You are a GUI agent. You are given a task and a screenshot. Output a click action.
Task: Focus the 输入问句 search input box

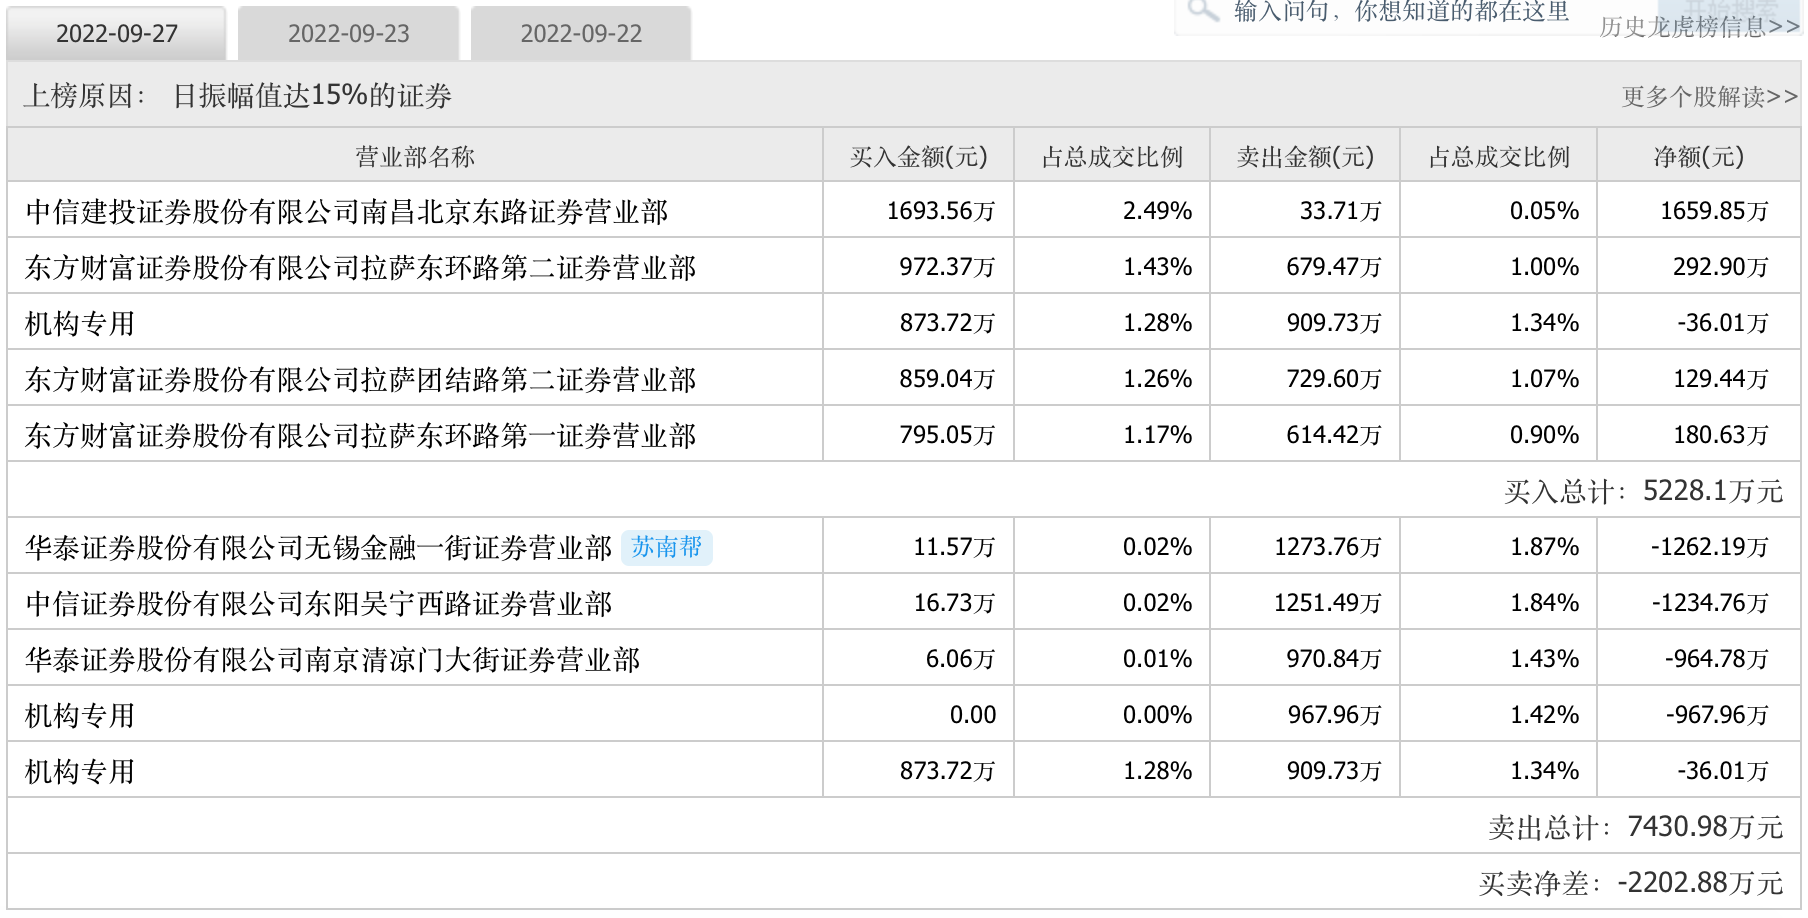(1400, 13)
